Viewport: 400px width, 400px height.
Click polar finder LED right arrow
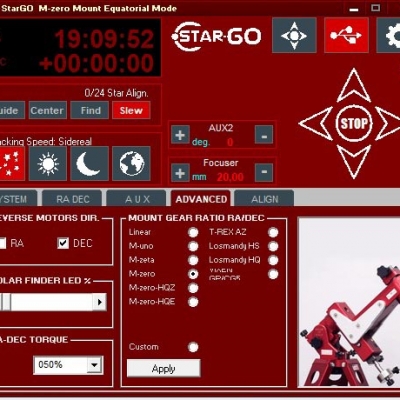[99, 302]
